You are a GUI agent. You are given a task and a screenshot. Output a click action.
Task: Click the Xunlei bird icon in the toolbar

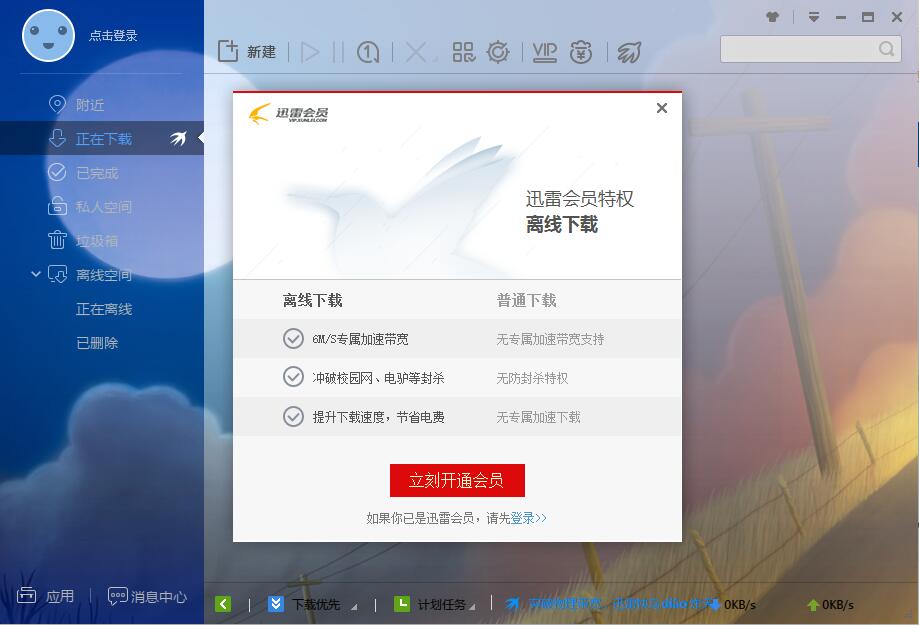629,52
